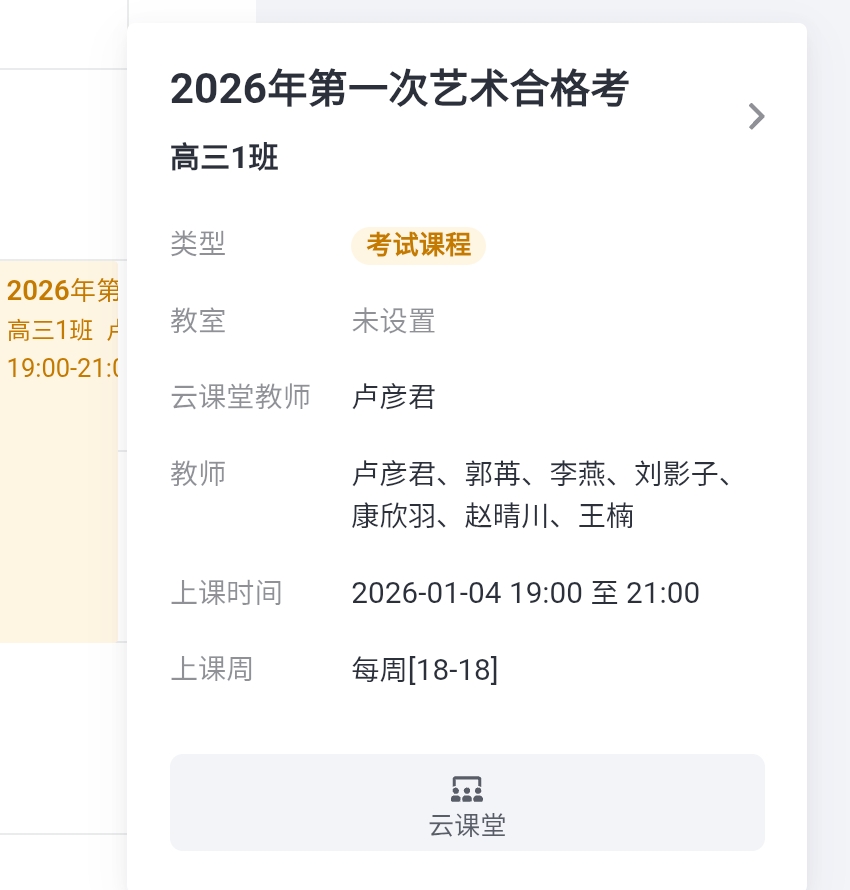Click the 考试课程 type tag

click(418, 245)
